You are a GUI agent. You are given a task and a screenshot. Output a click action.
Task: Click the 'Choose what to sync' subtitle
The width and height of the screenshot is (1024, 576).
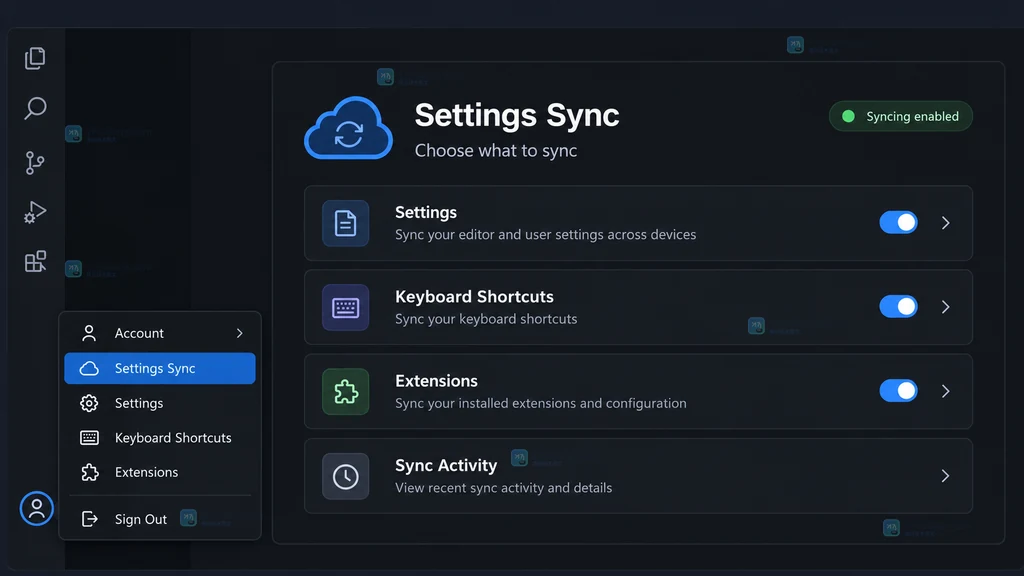coord(496,150)
